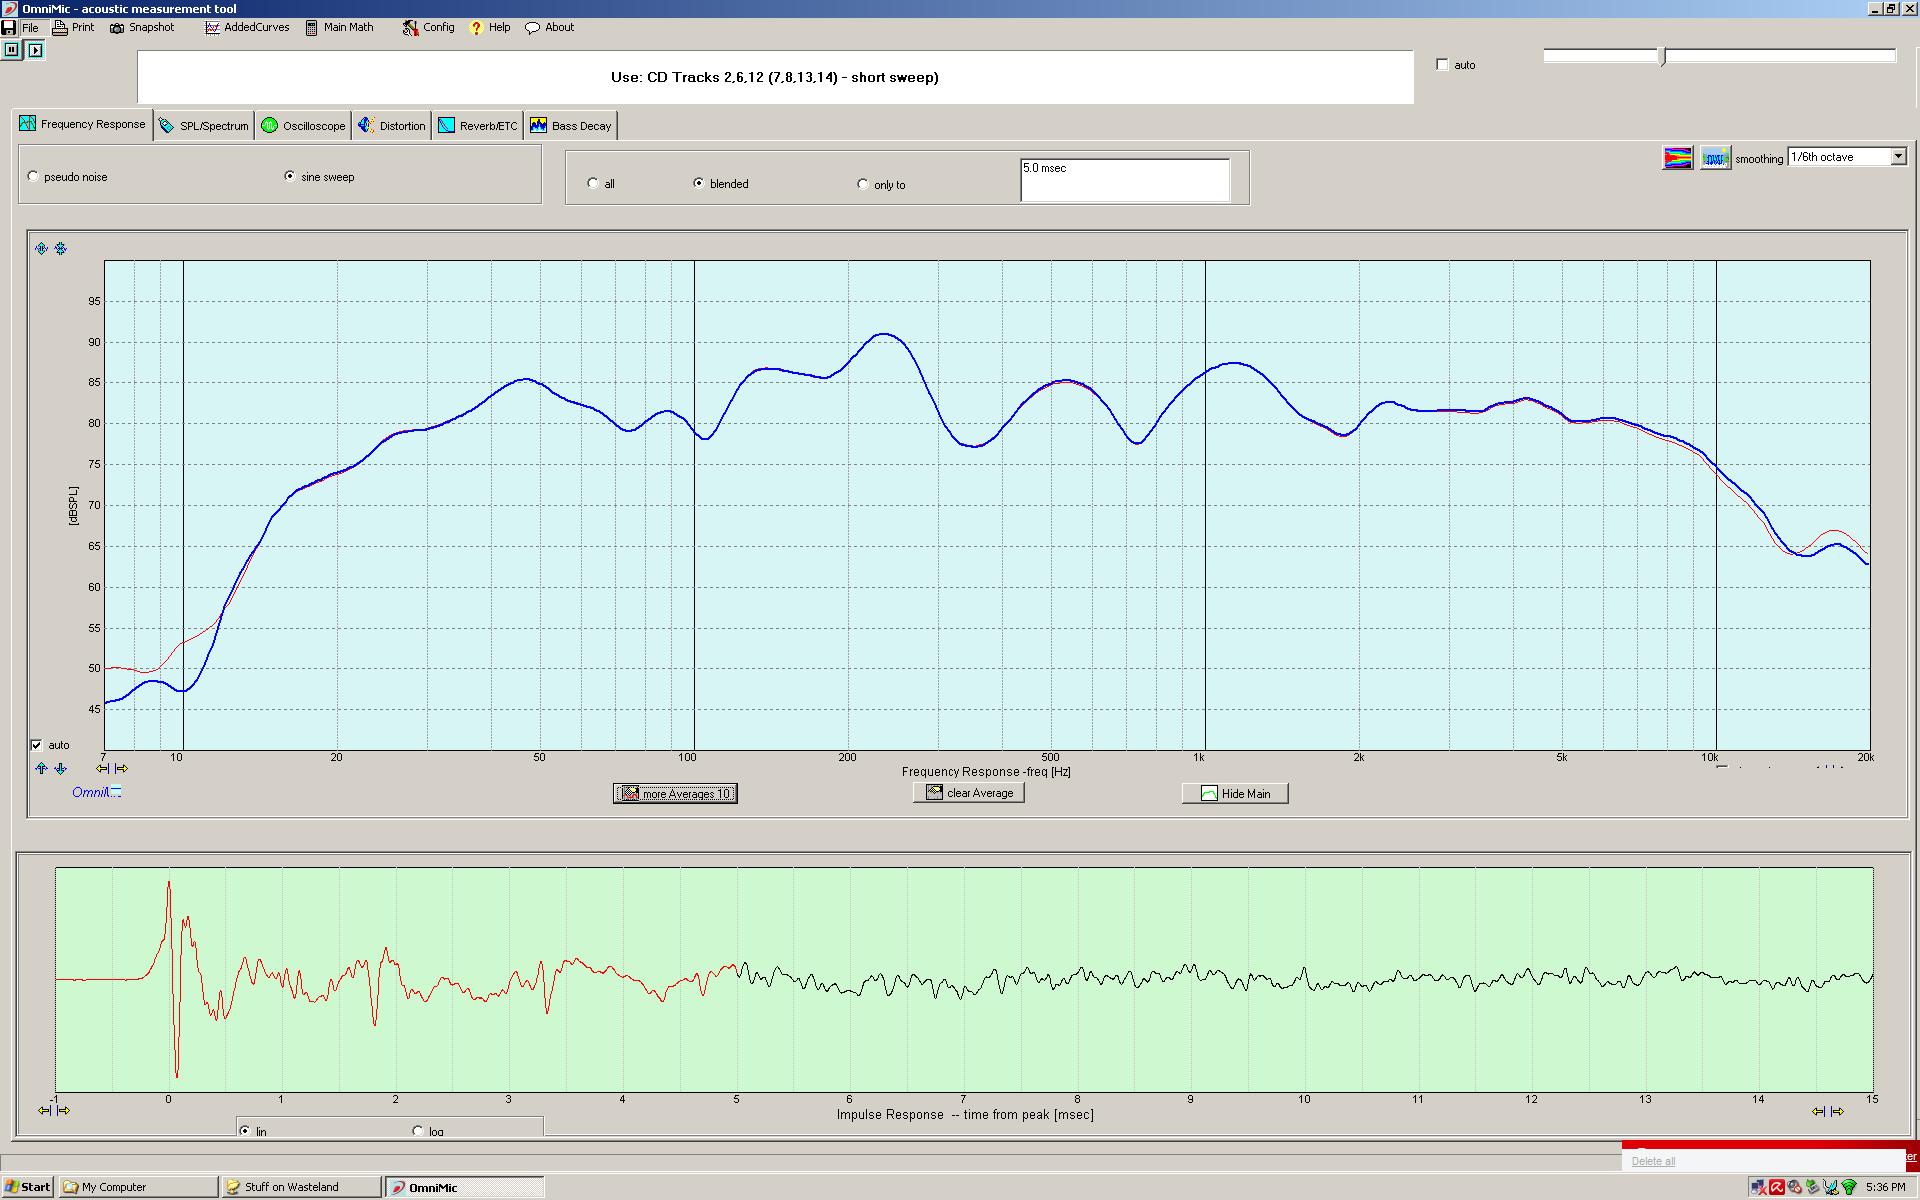Screen dimensions: 1920x1200
Task: Click the yellow right arrow at frequency axis
Action: (121, 769)
